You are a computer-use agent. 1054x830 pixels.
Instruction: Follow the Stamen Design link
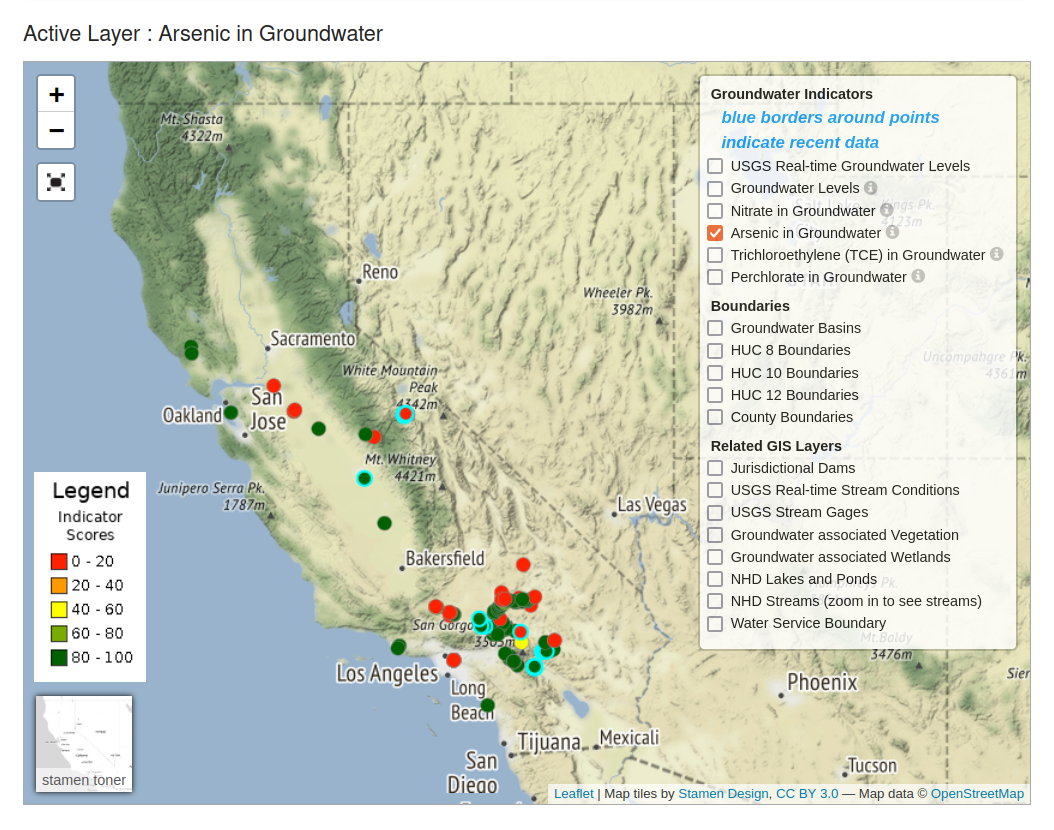point(723,794)
